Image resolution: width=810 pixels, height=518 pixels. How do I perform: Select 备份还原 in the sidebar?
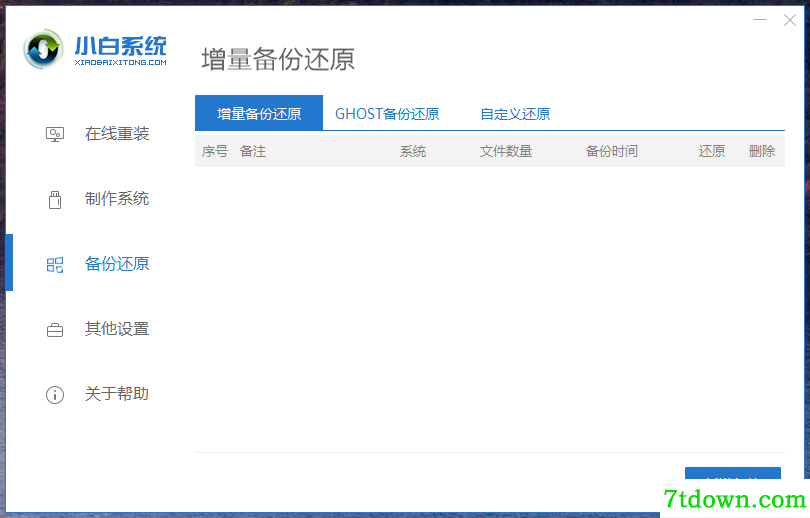pyautogui.click(x=117, y=264)
